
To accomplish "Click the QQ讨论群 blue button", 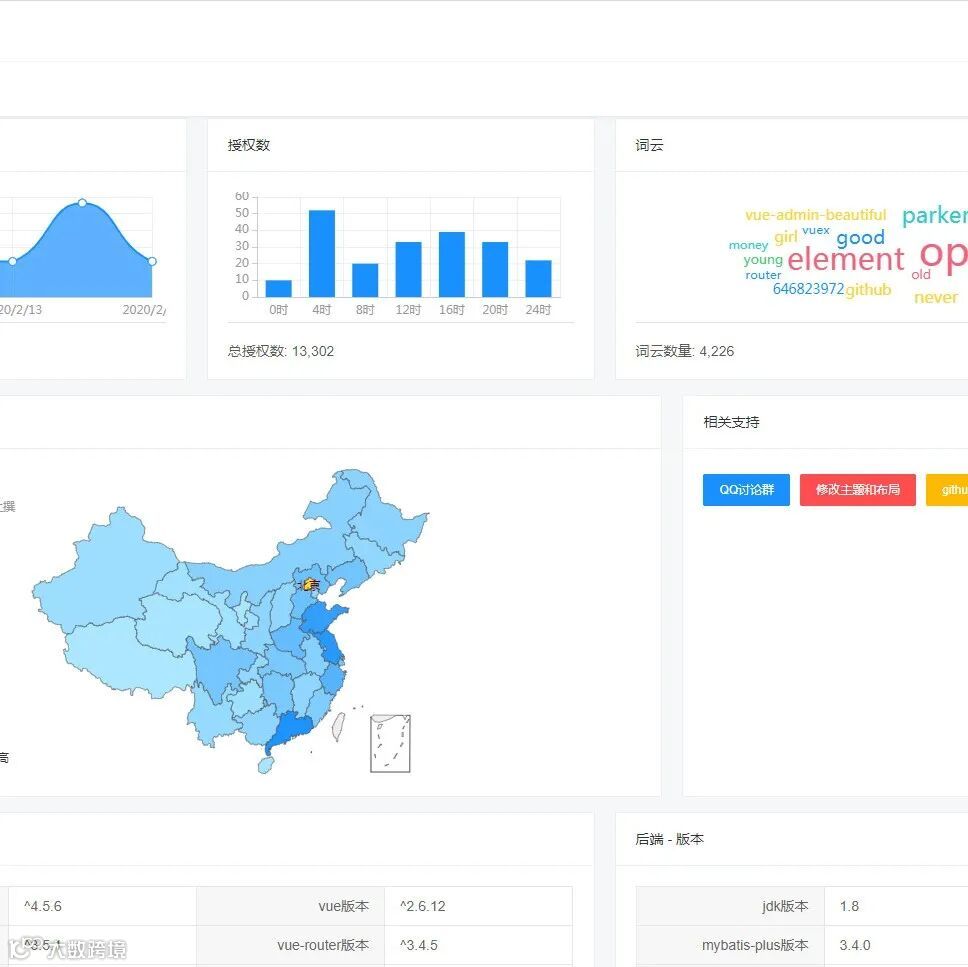I will [746, 490].
